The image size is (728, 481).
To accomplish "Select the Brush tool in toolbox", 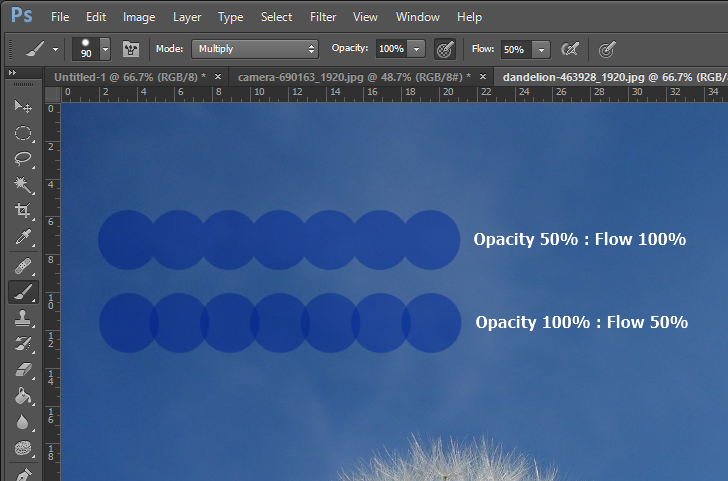I will click(x=23, y=292).
